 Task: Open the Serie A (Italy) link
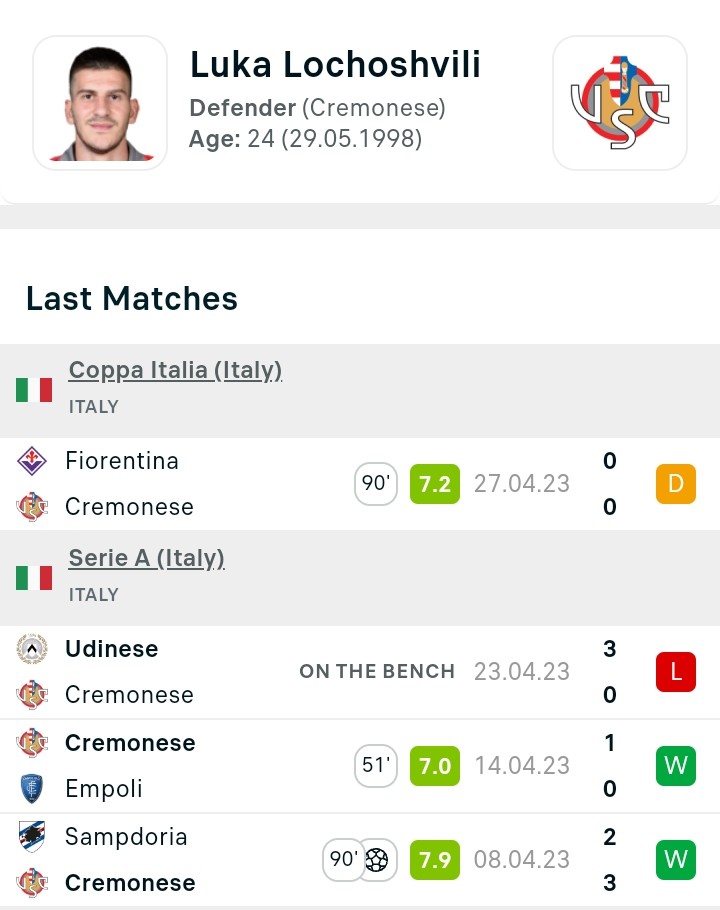point(146,558)
